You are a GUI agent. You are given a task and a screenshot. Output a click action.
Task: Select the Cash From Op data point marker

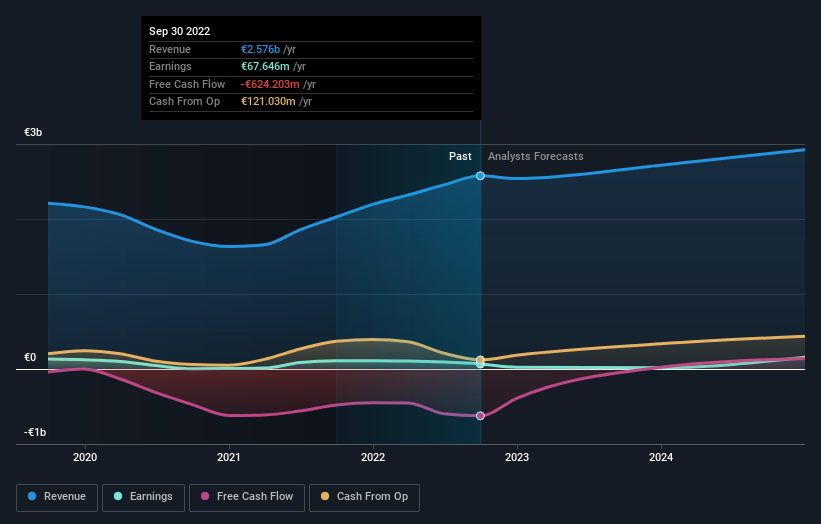(480, 360)
